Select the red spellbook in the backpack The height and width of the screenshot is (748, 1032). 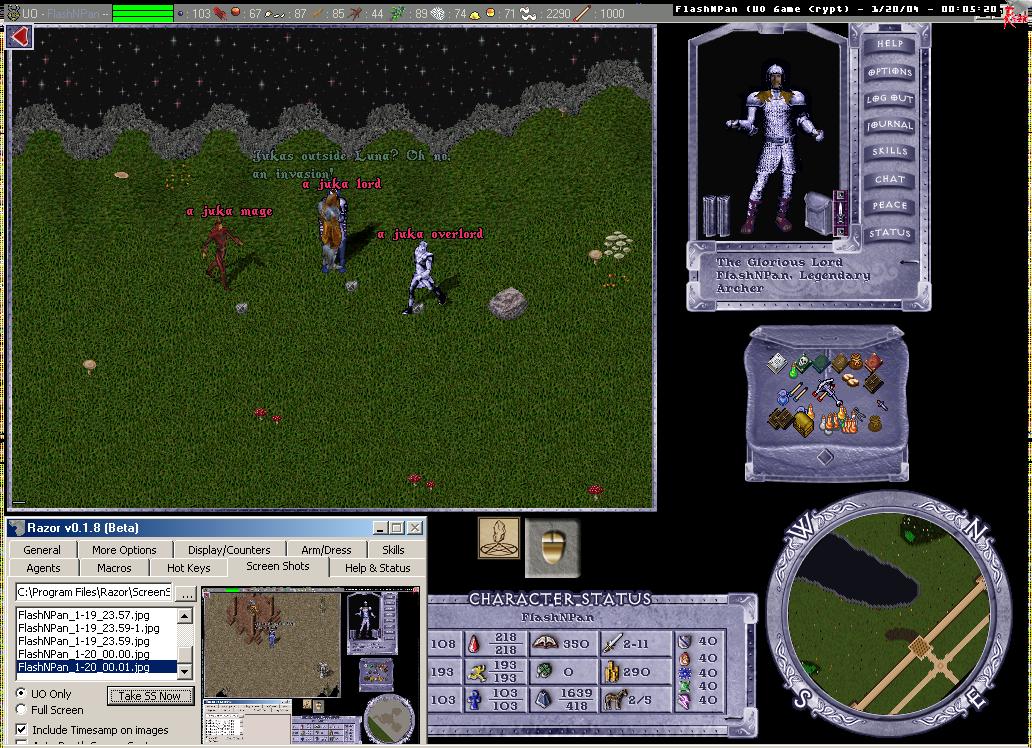(873, 362)
